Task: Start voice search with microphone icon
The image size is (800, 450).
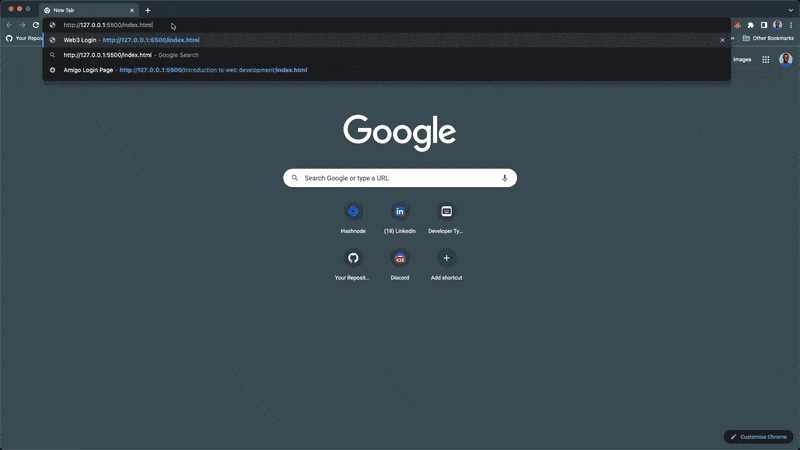Action: pos(504,178)
